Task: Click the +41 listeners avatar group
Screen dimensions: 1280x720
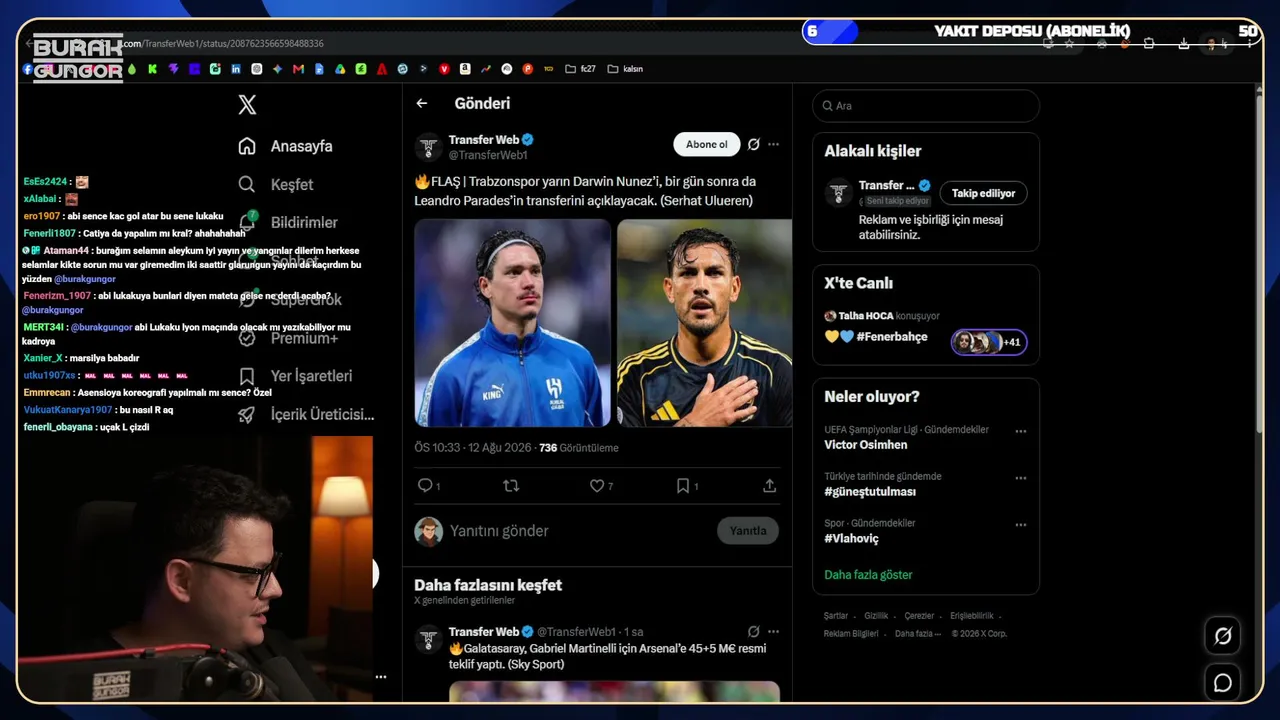Action: (989, 342)
